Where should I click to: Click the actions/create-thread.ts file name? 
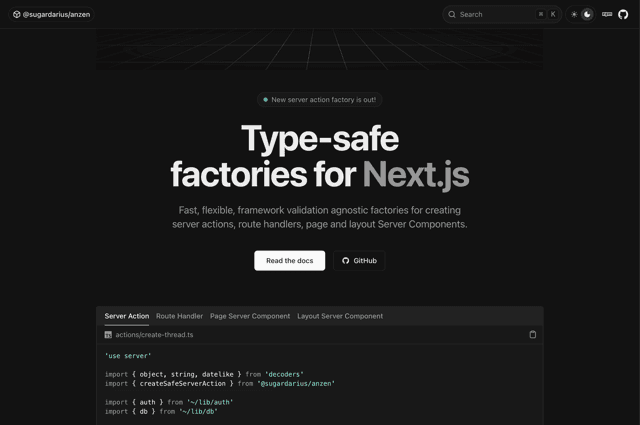154,335
